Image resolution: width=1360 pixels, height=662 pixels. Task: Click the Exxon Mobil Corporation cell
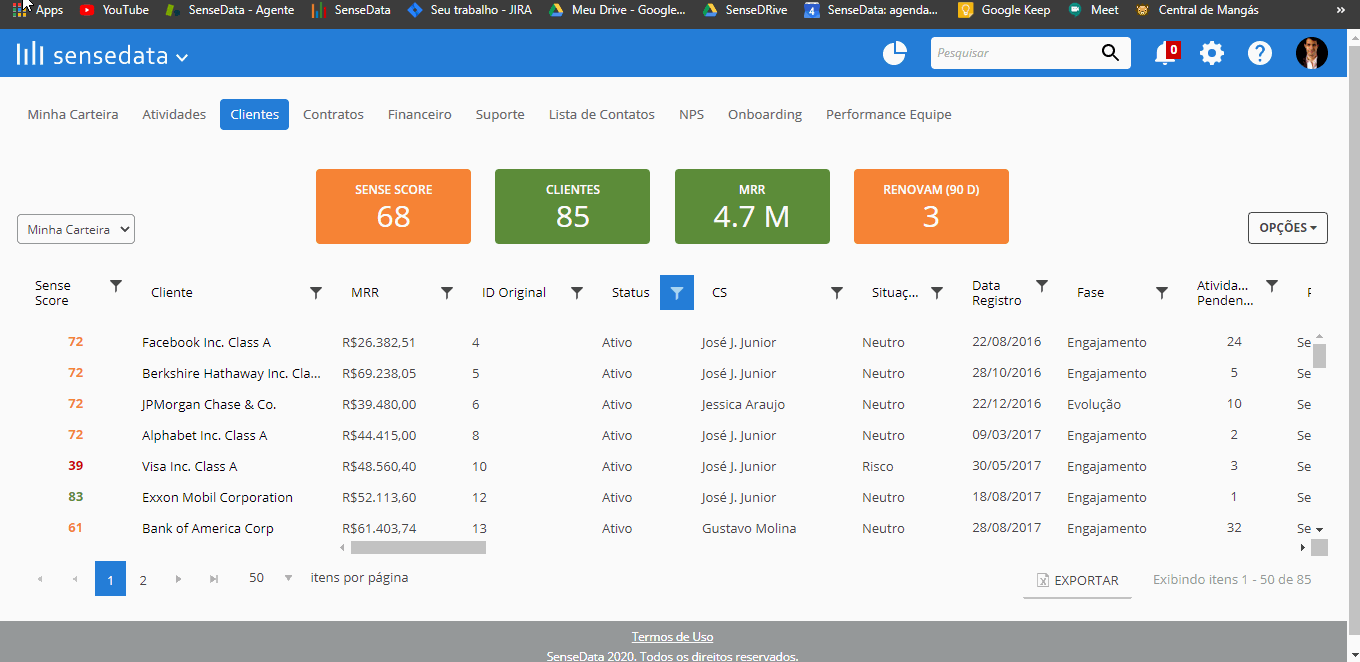218,498
